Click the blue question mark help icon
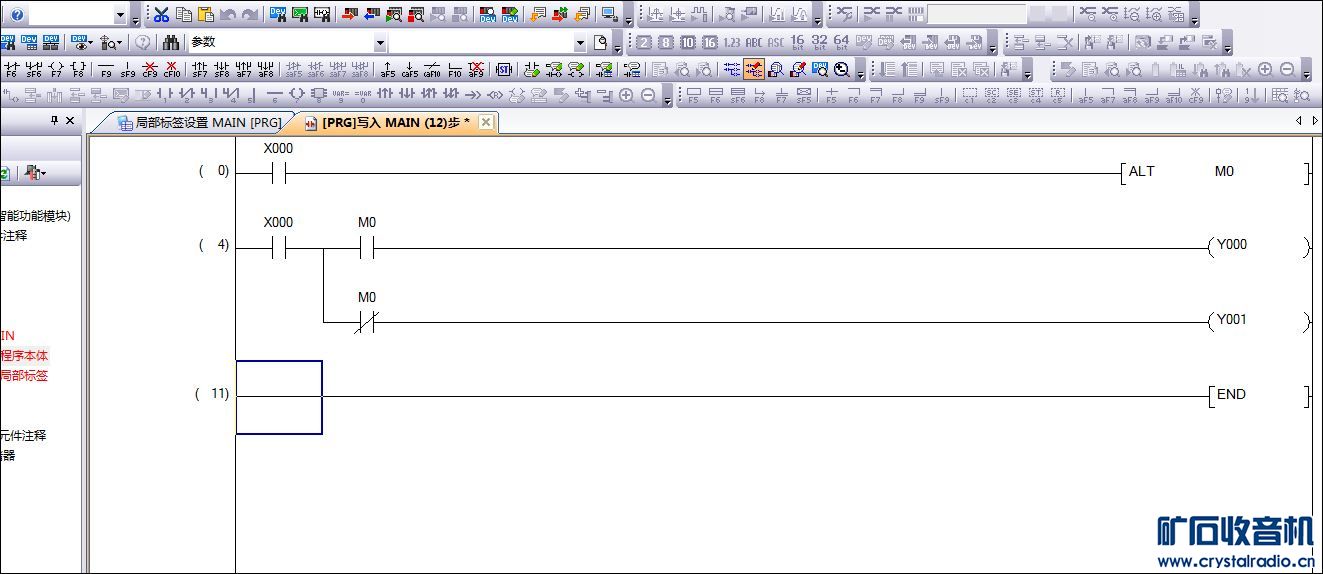Screen dimensions: 1323x574 click(17, 14)
